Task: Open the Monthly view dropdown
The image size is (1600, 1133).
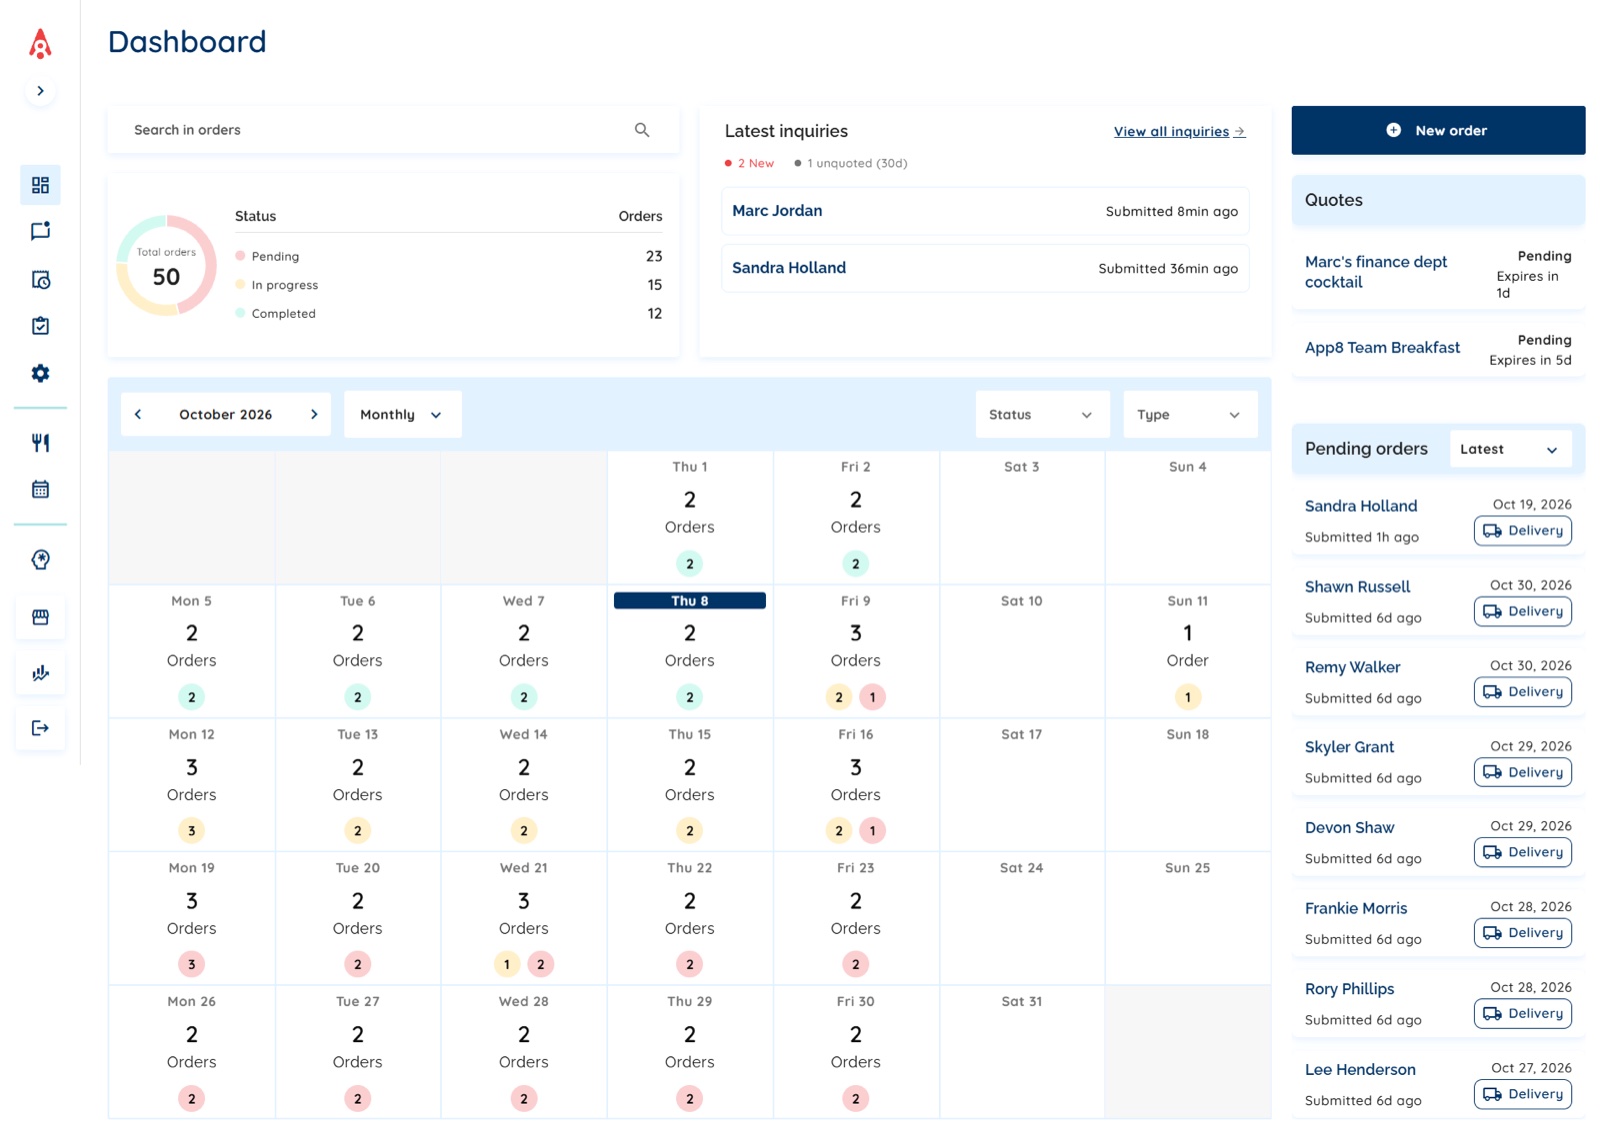Action: pyautogui.click(x=402, y=414)
